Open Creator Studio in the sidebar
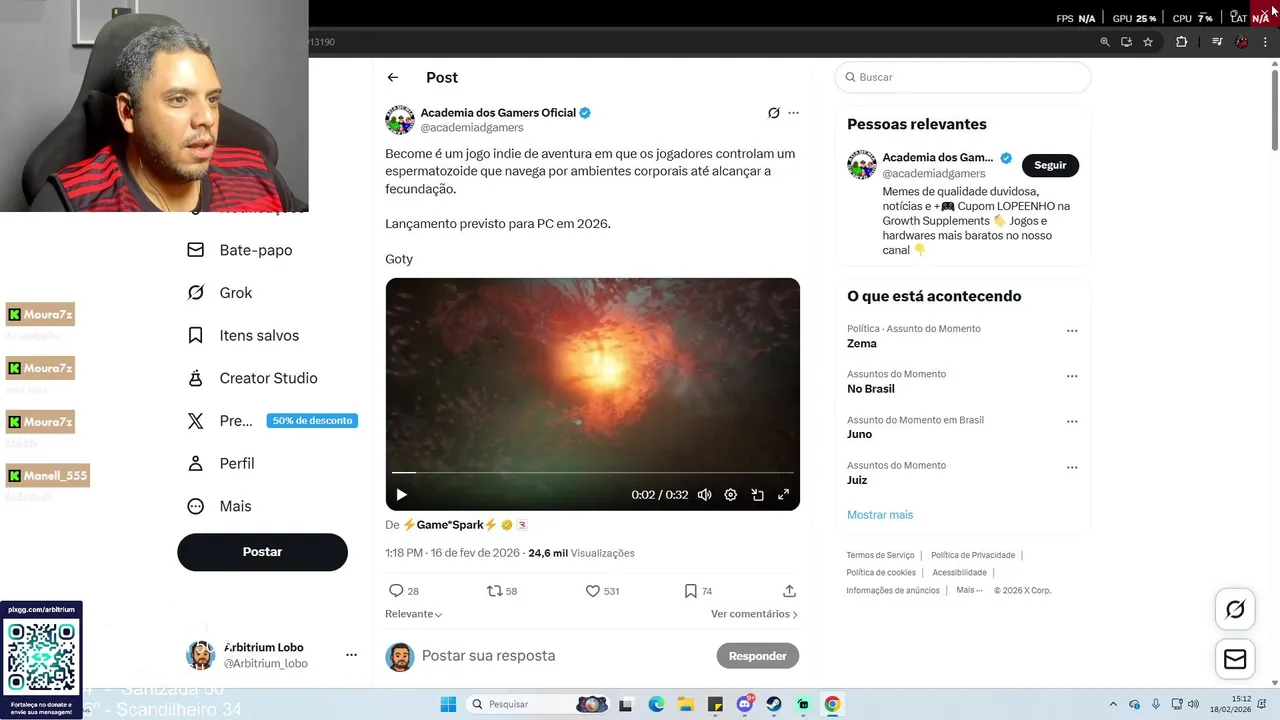Screen dimensions: 1280x720 [252, 378]
